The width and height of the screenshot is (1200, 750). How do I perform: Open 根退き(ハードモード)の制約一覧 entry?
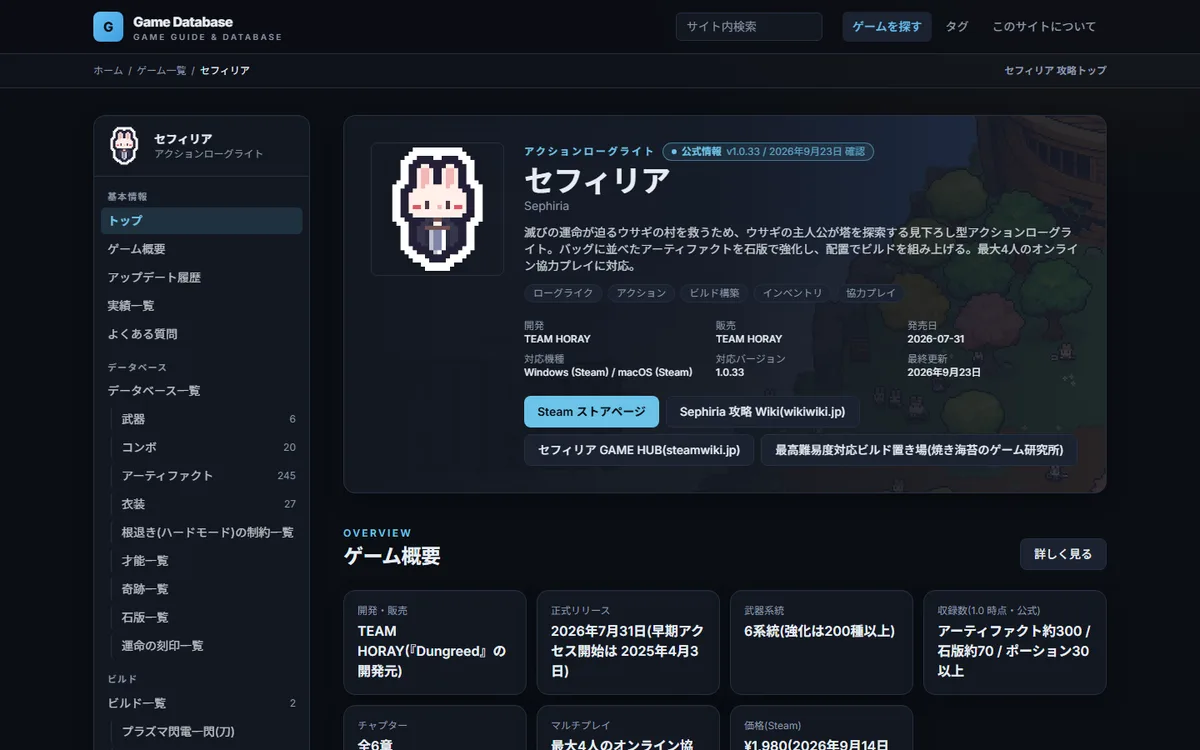208,532
